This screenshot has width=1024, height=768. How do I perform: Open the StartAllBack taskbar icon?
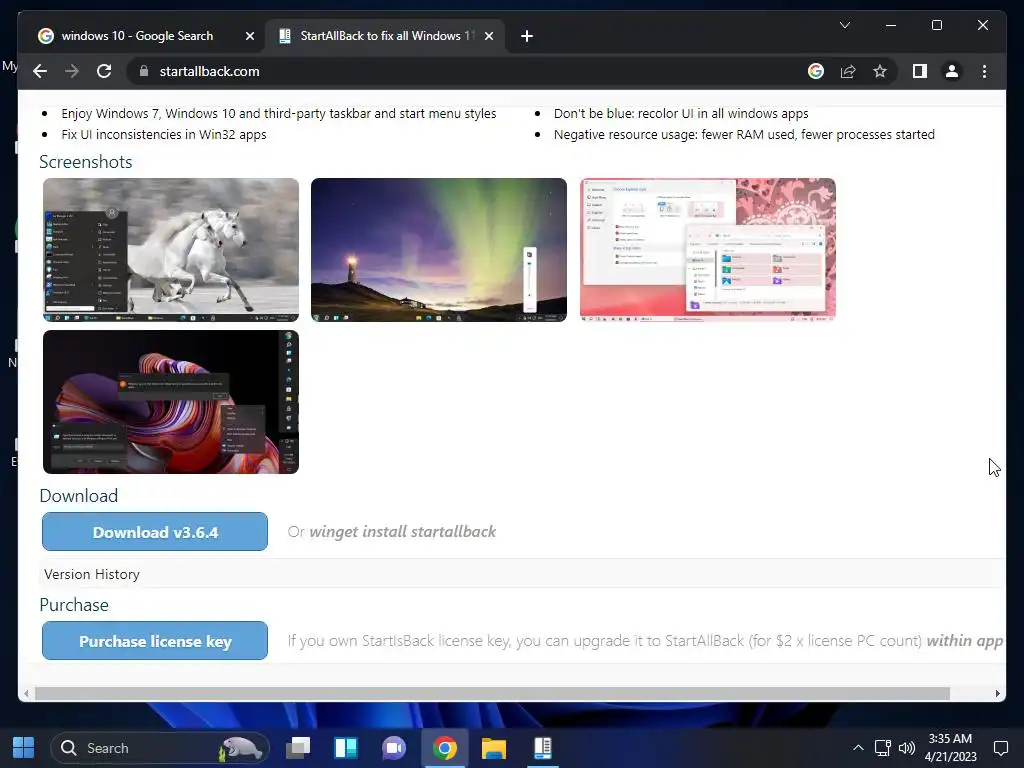543,748
